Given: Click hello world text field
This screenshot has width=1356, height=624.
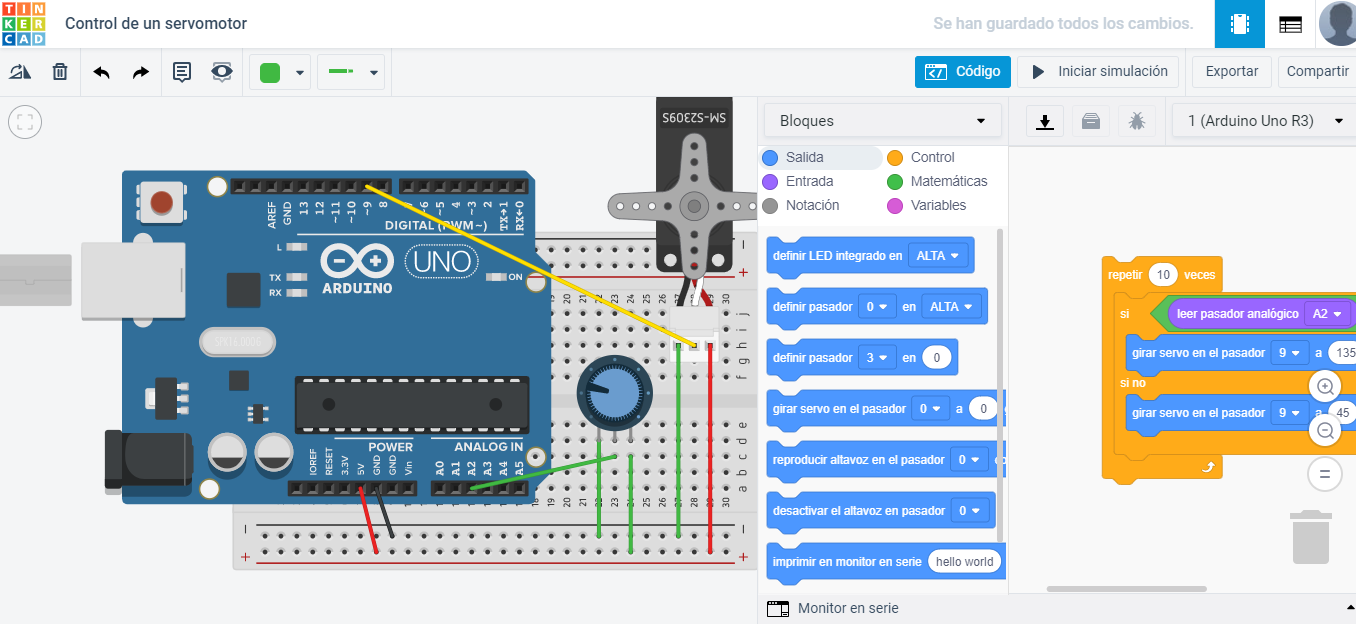Looking at the screenshot, I should pos(964,562).
